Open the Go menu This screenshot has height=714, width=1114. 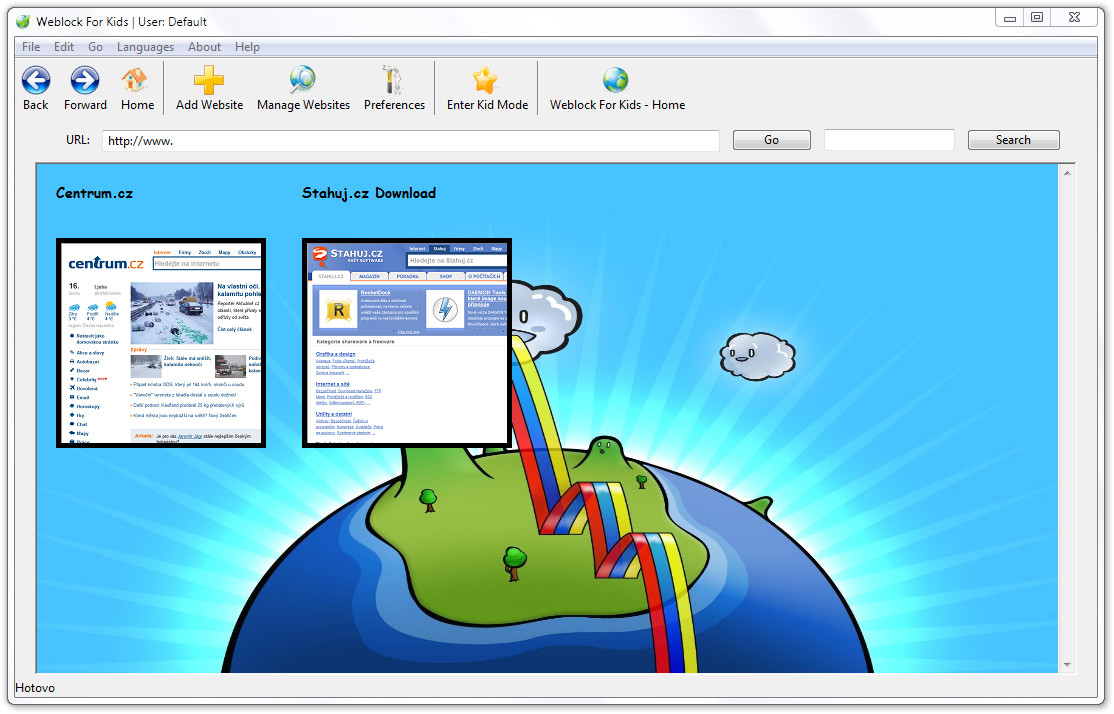[x=95, y=47]
